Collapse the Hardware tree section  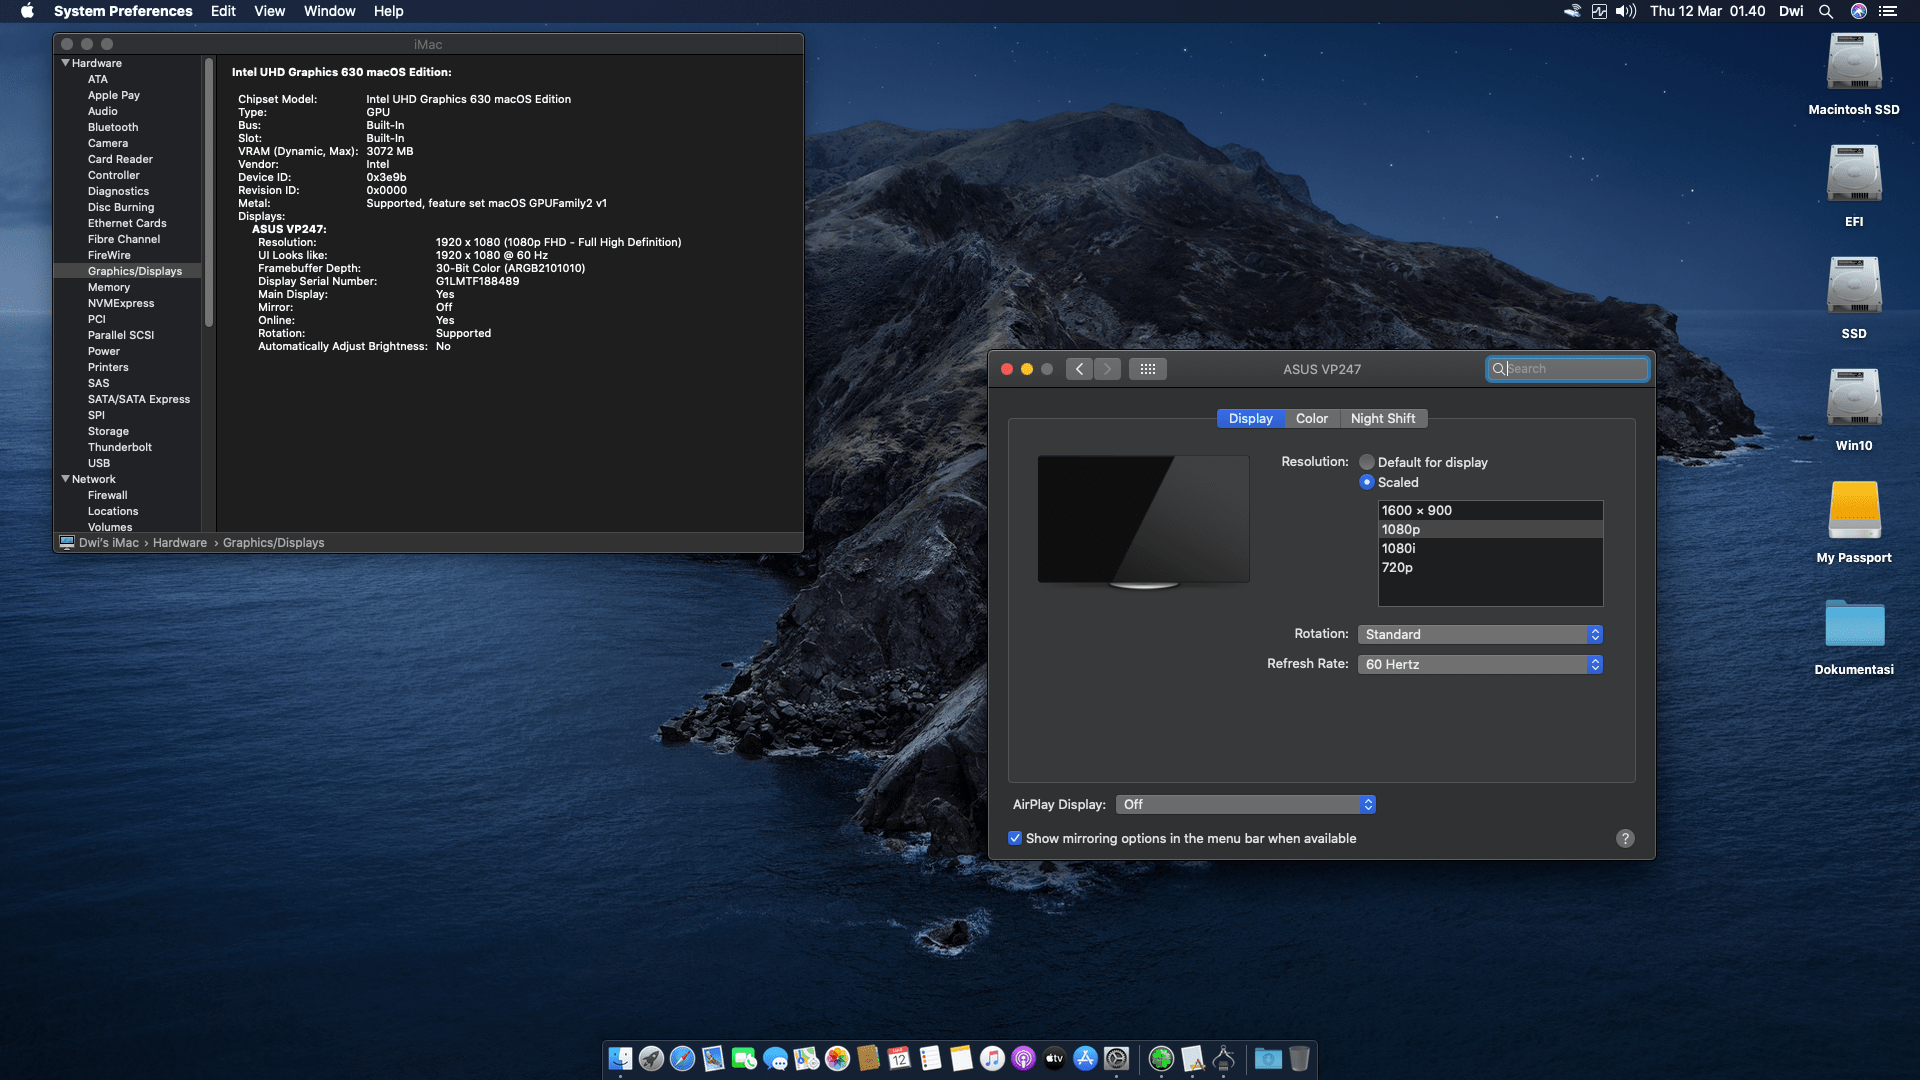pyautogui.click(x=66, y=63)
